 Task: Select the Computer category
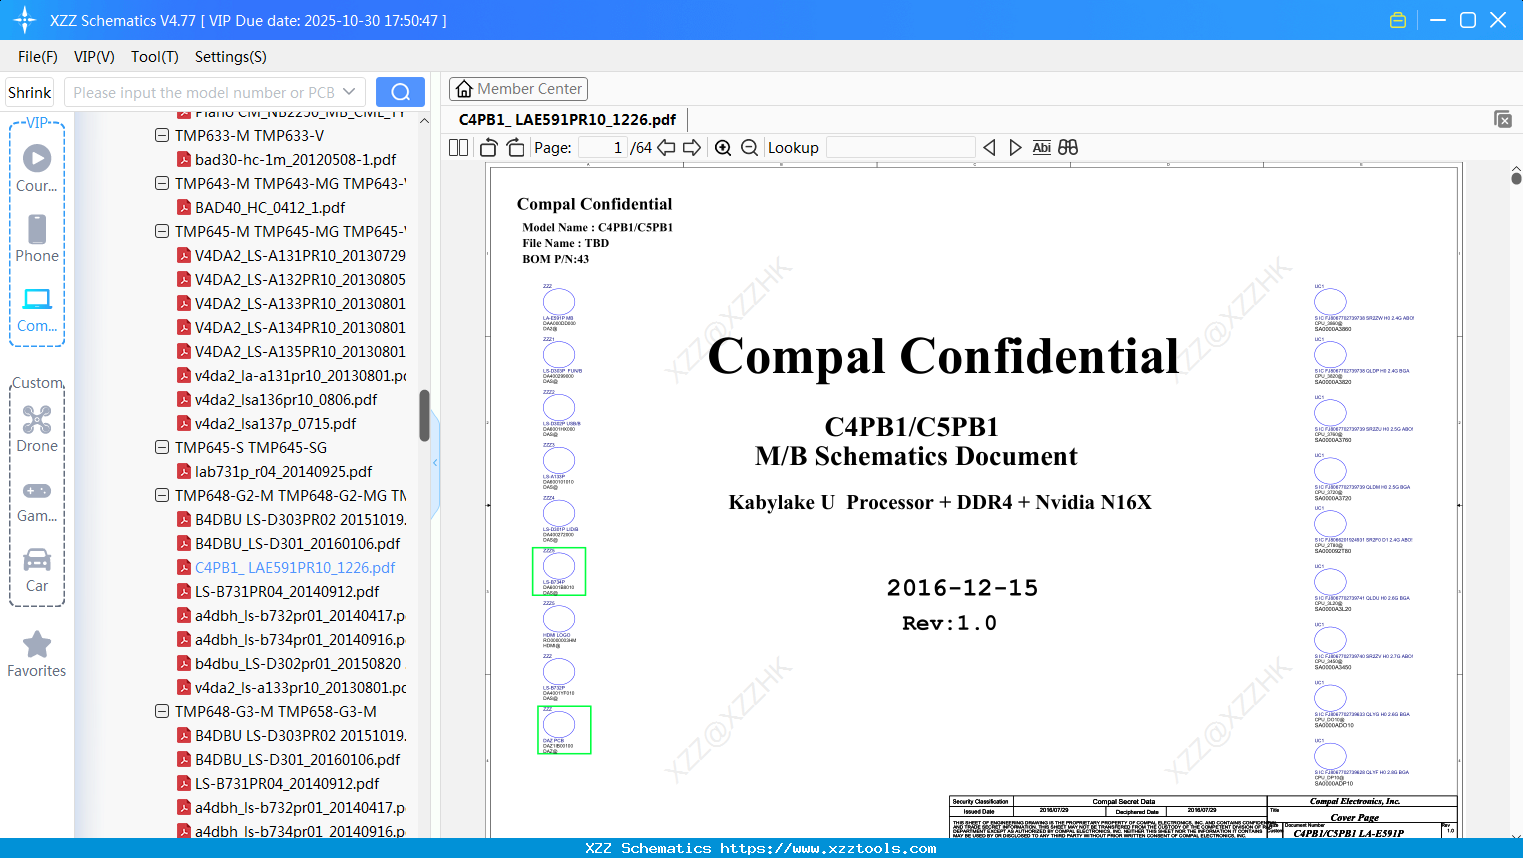(x=37, y=309)
